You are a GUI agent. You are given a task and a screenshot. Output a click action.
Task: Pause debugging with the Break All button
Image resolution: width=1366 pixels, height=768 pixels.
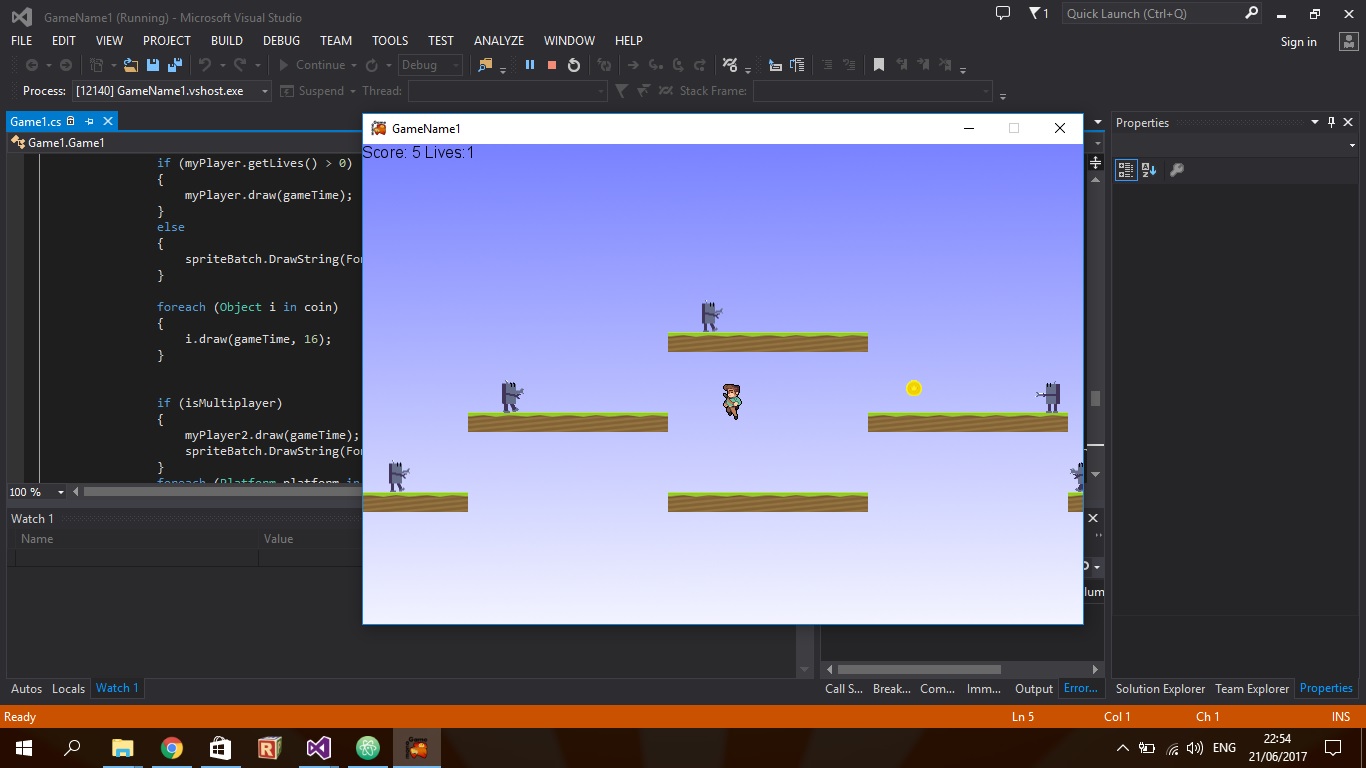coord(530,65)
